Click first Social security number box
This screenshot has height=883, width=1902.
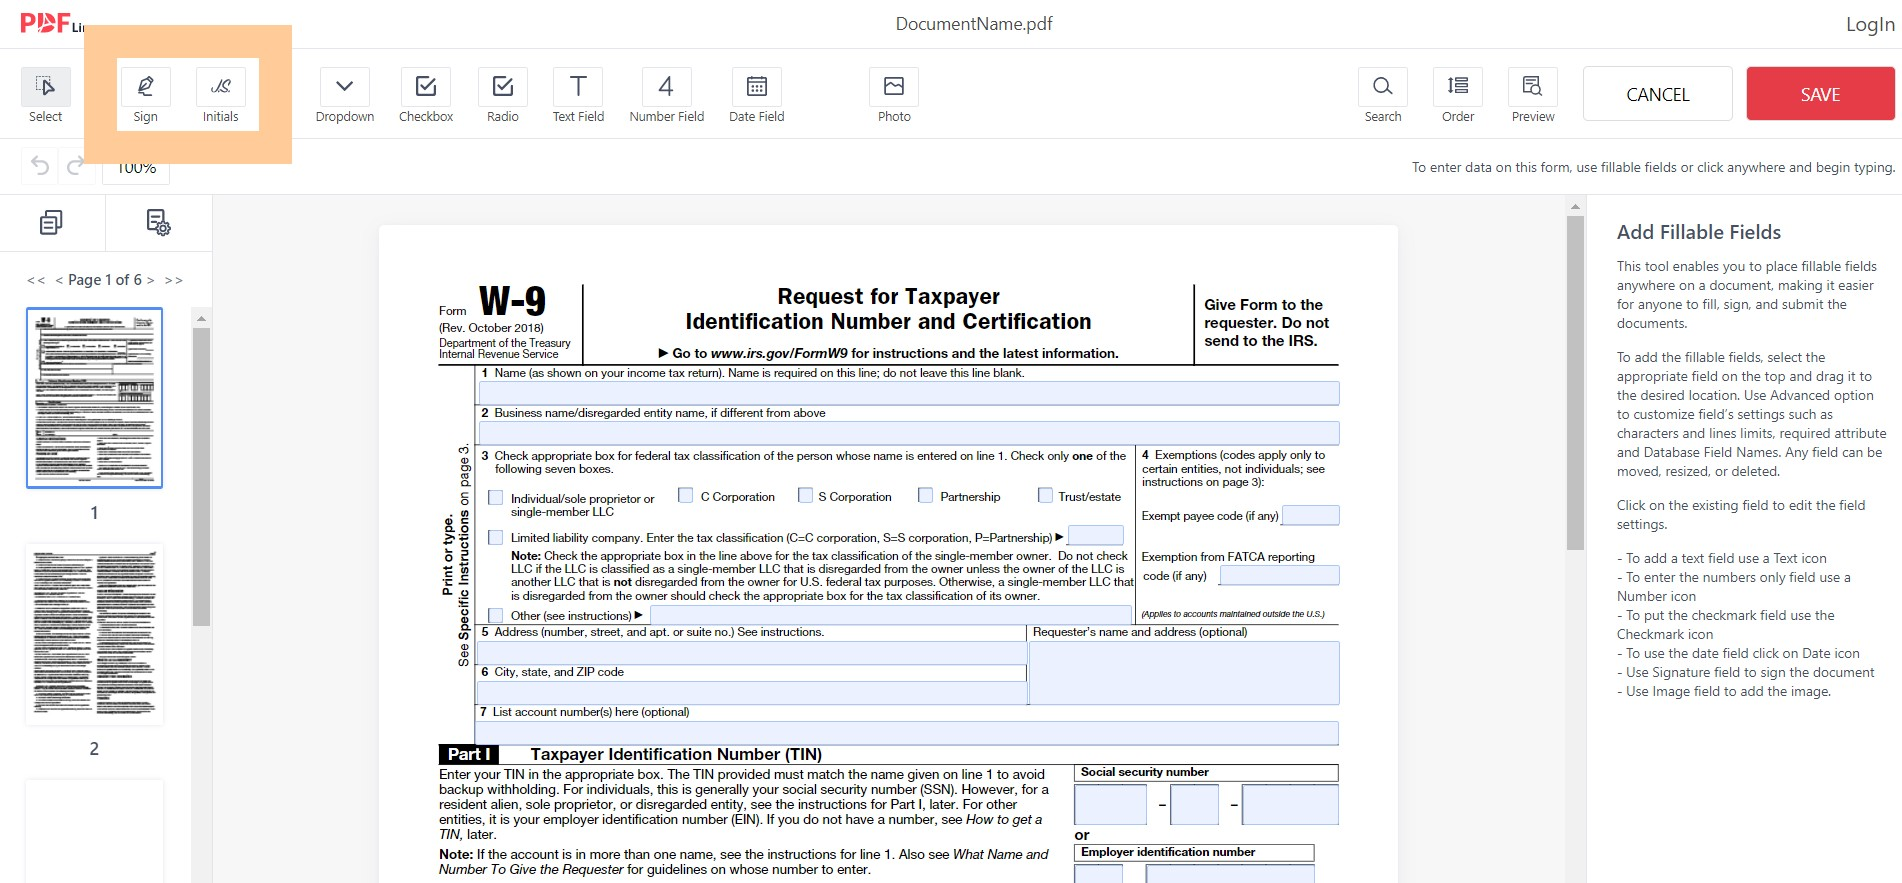(x=1110, y=804)
